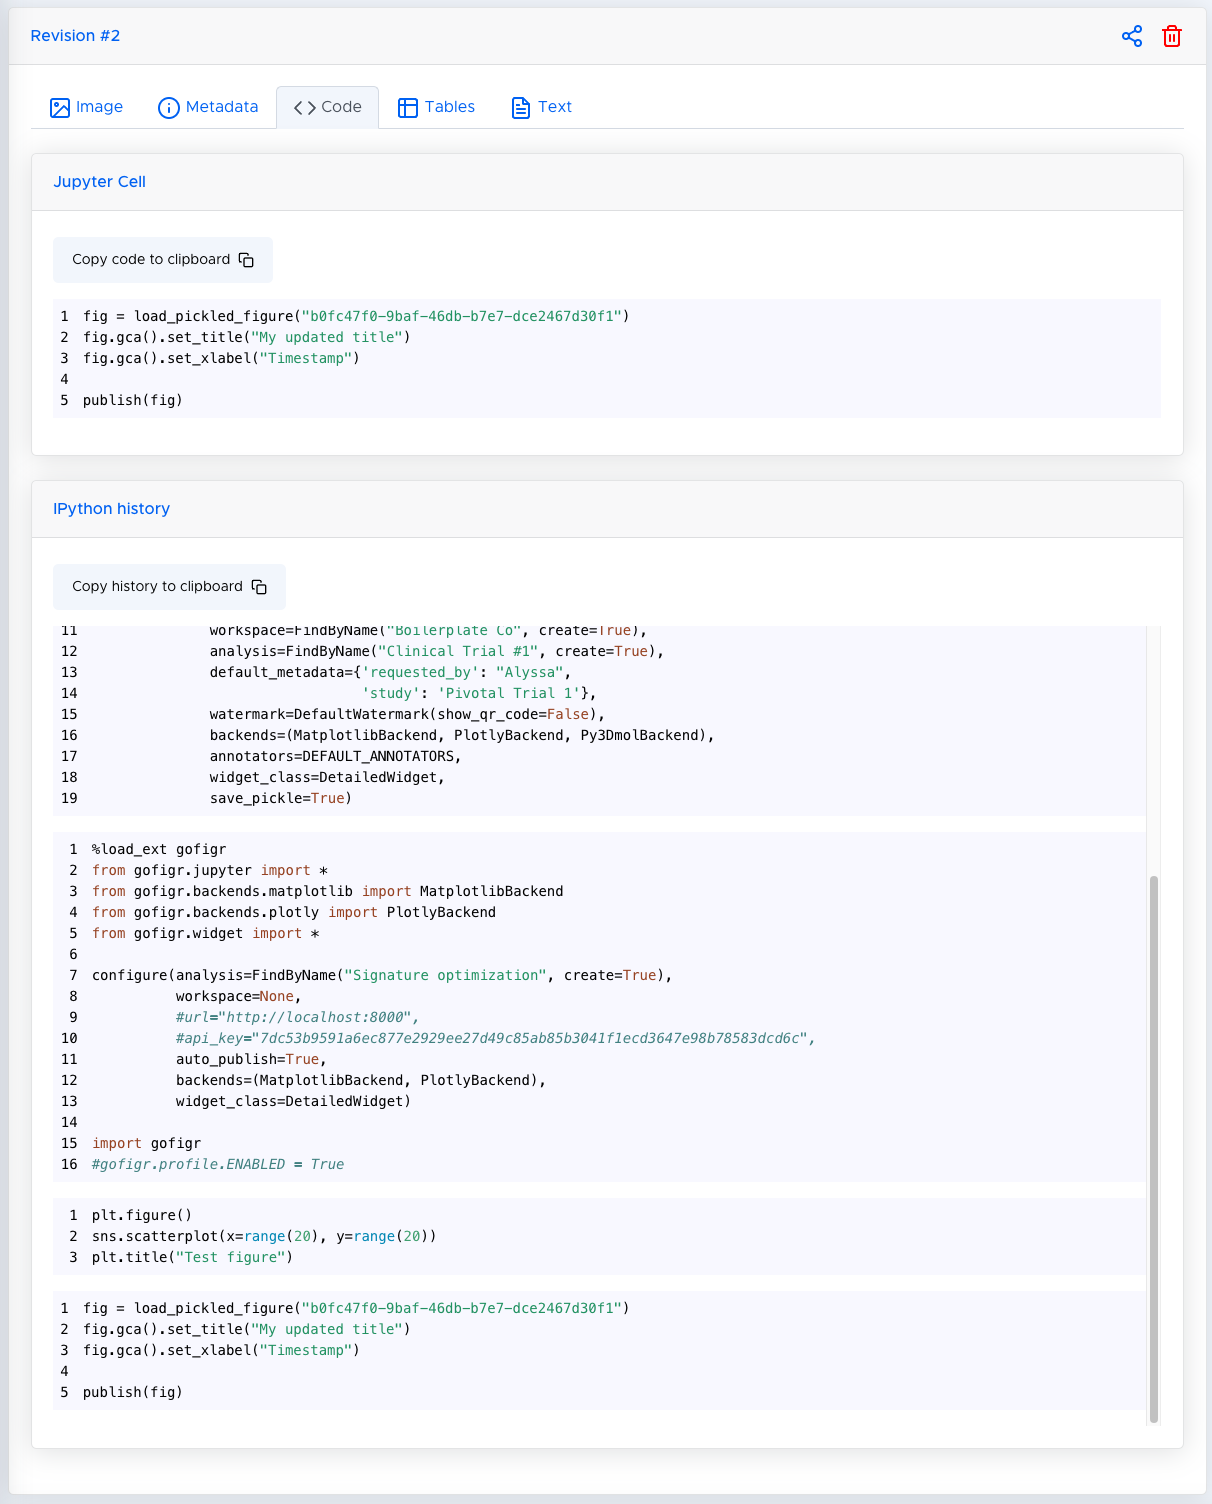Image resolution: width=1212 pixels, height=1504 pixels.
Task: Click the sns.scatterplot line in history
Action: pyautogui.click(x=263, y=1236)
